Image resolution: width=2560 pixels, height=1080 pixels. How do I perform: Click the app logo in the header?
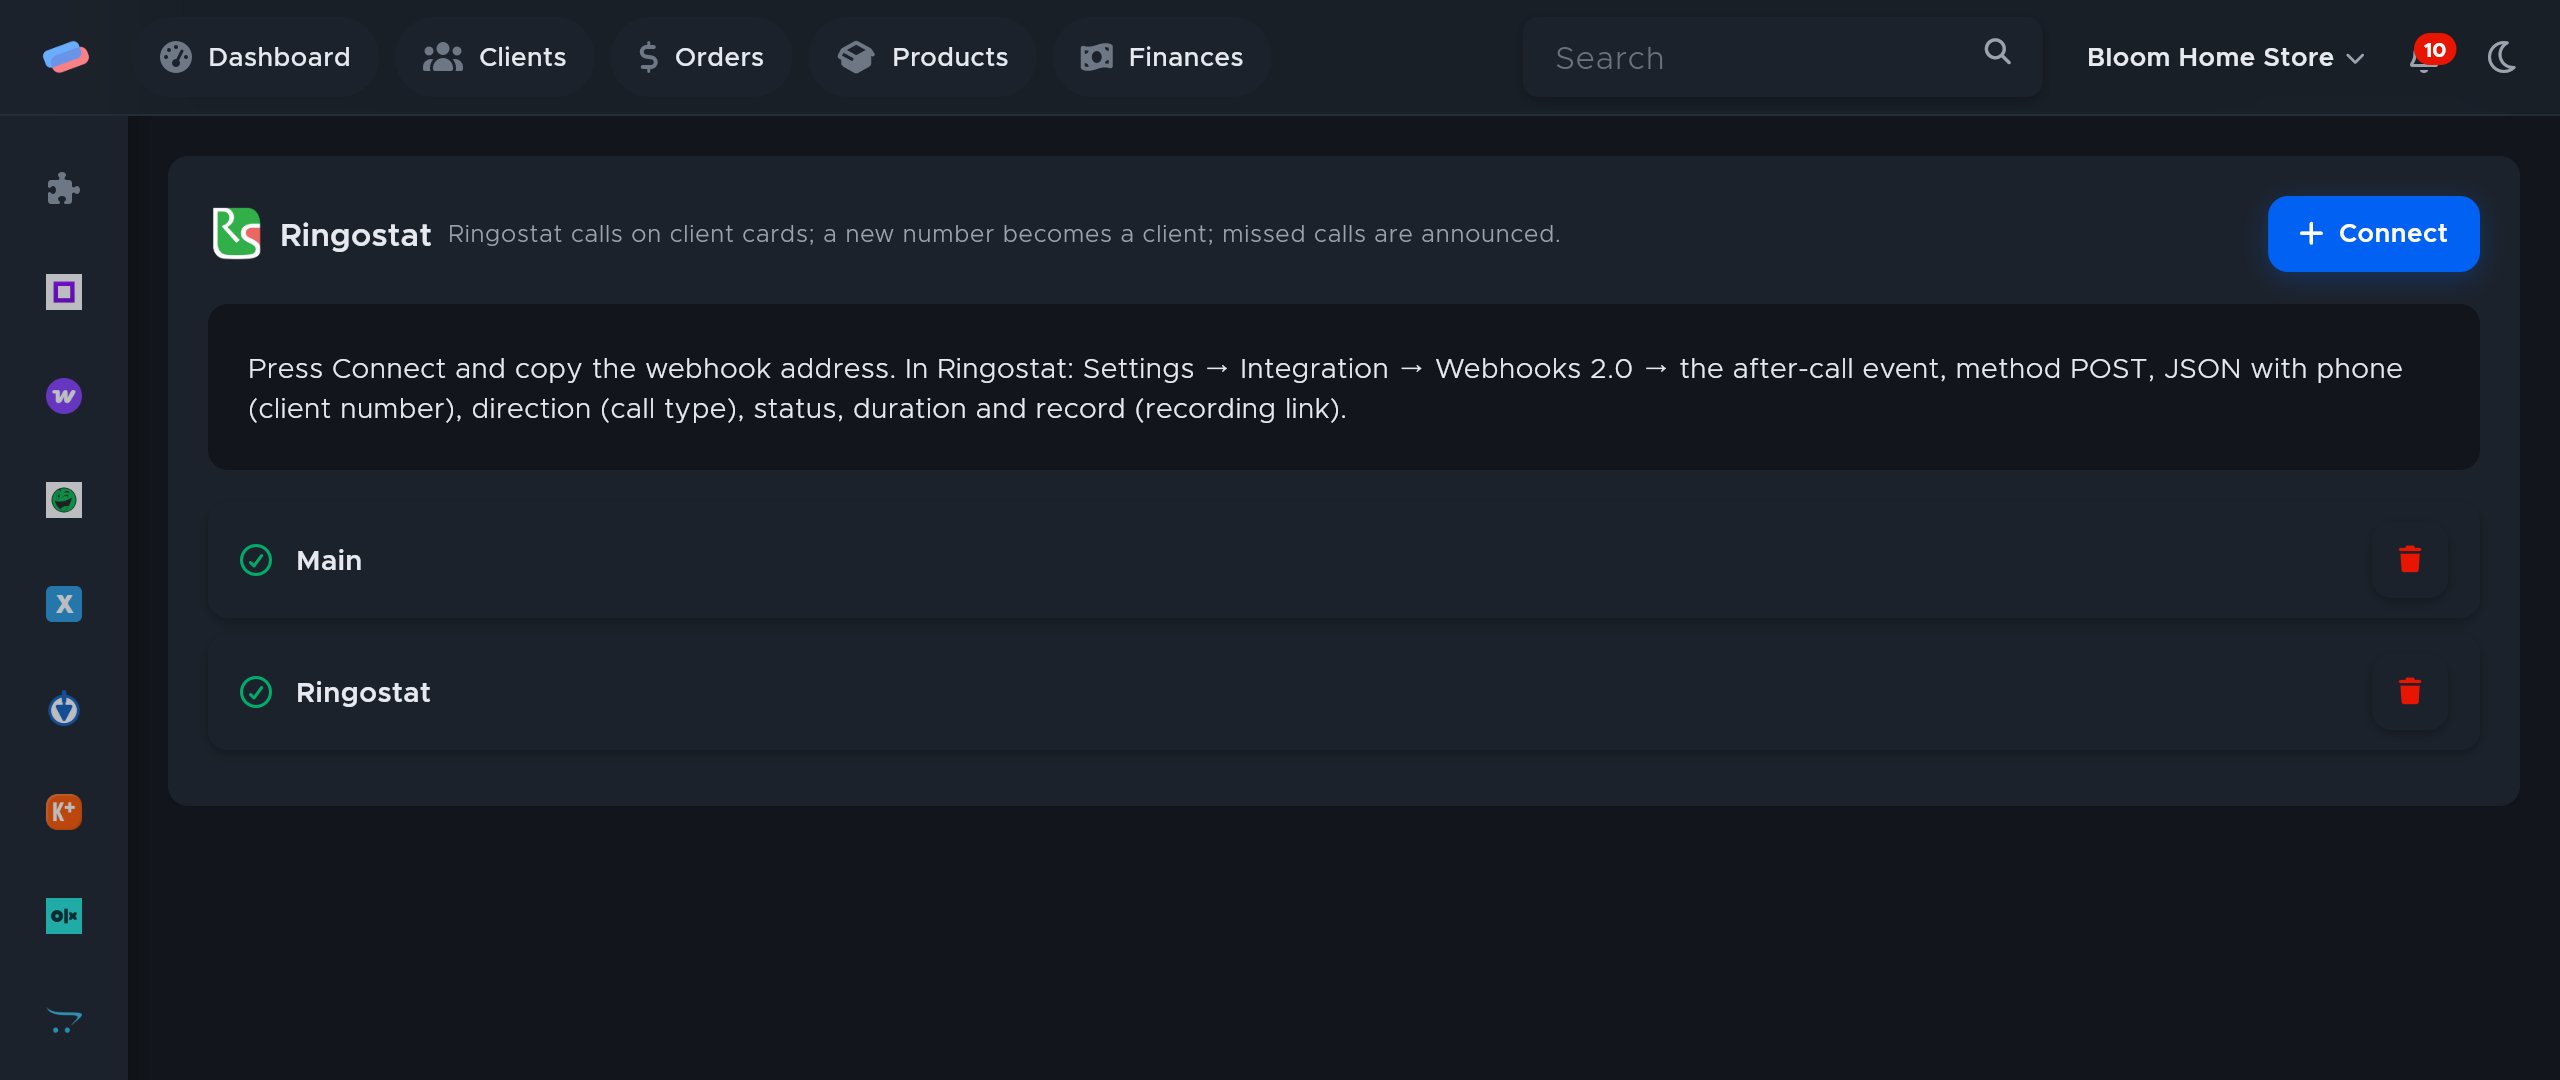click(65, 57)
